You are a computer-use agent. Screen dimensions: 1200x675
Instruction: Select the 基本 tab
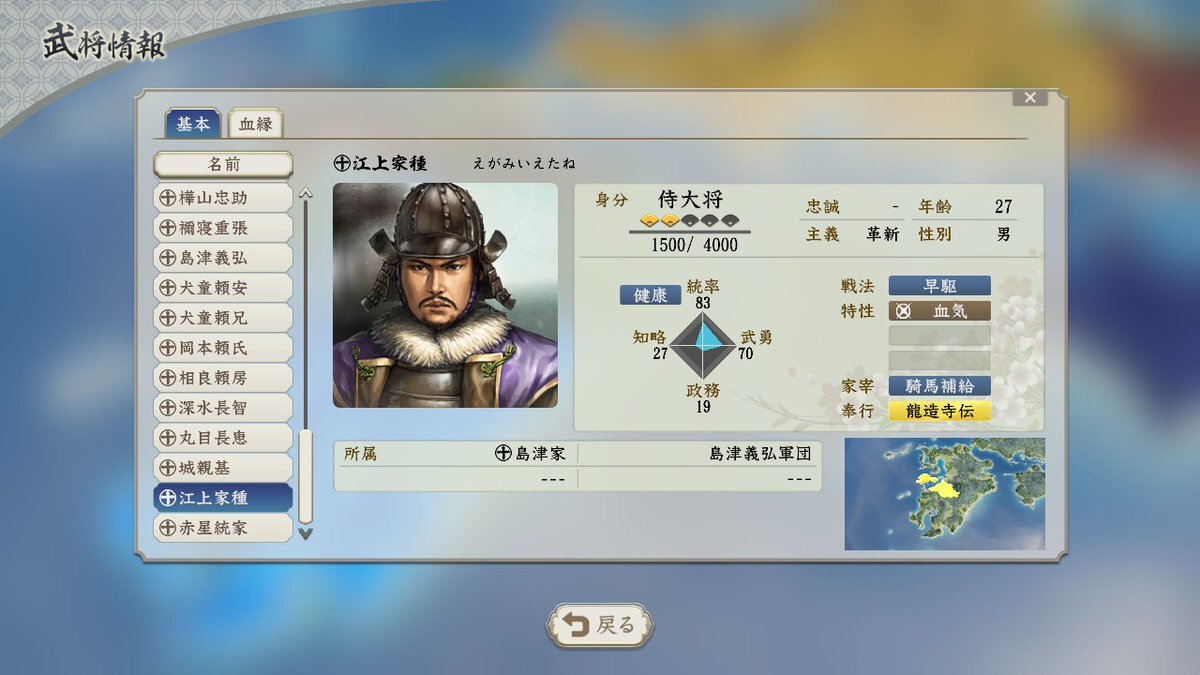pyautogui.click(x=192, y=124)
